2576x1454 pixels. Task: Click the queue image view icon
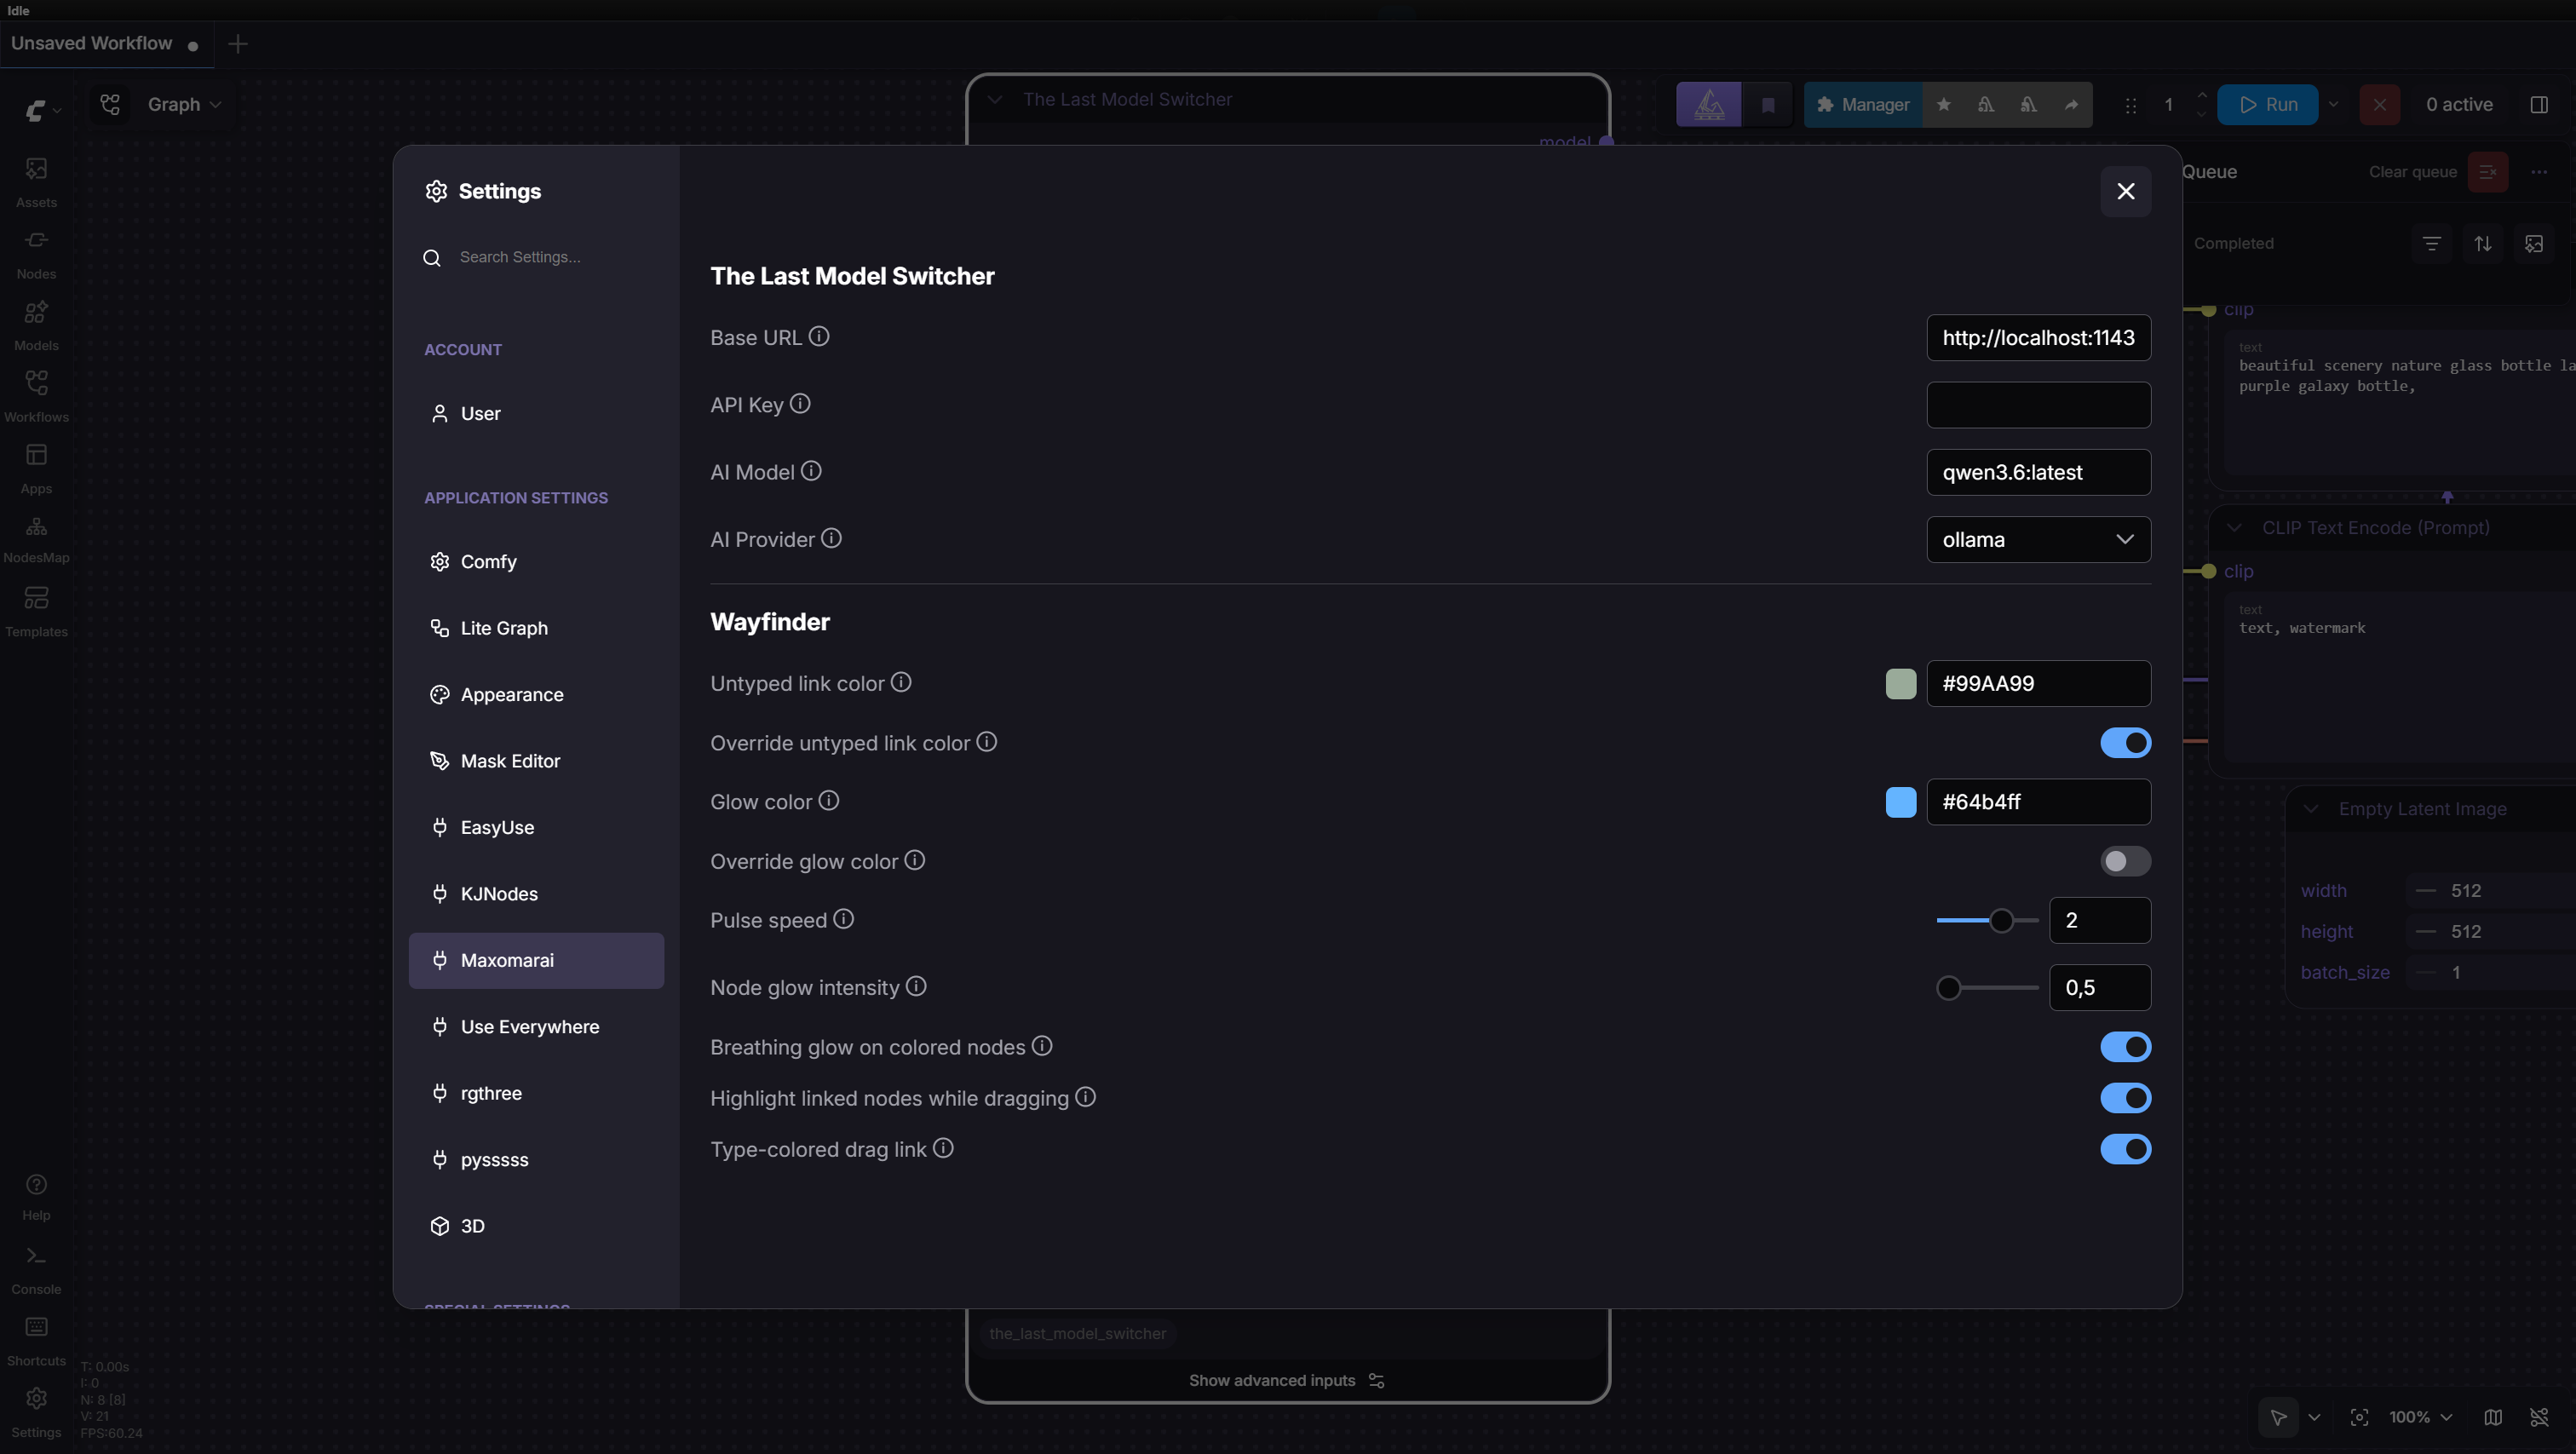click(2533, 243)
